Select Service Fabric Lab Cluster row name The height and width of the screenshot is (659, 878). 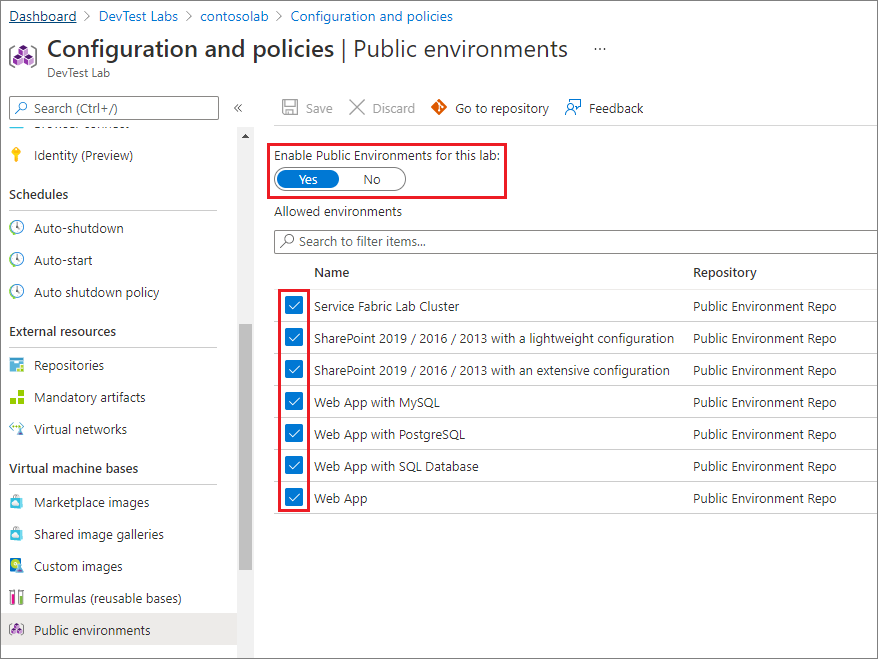coord(386,306)
